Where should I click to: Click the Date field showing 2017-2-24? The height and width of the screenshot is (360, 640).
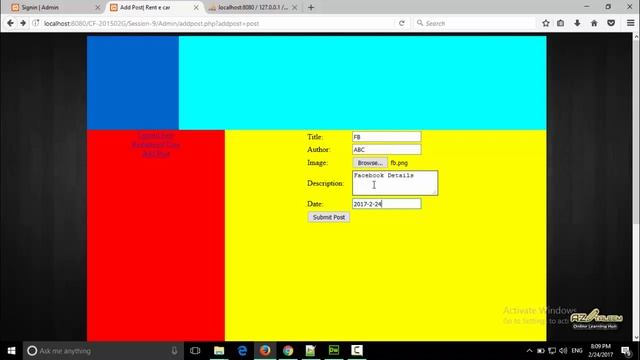point(387,204)
